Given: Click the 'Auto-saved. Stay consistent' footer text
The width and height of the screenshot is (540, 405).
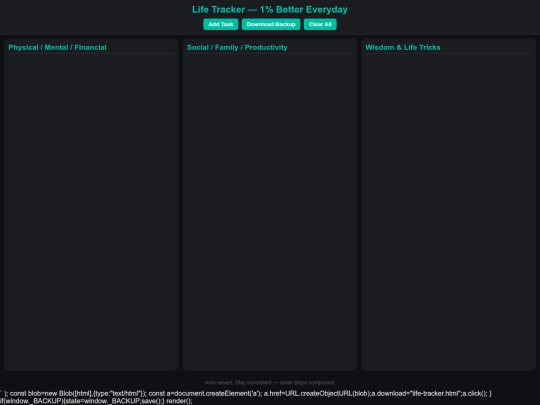Looking at the screenshot, I should tap(270, 383).
